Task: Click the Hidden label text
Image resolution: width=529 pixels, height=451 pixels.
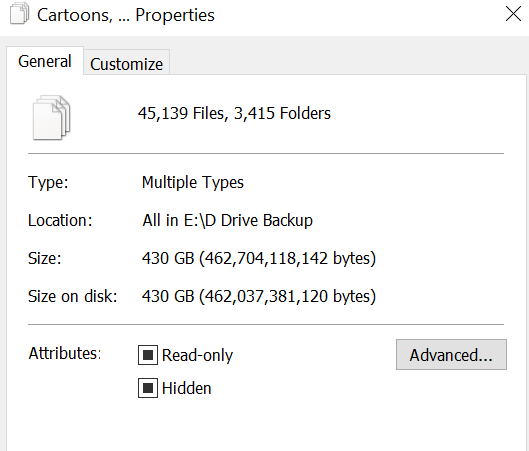Action: pyautogui.click(x=187, y=388)
